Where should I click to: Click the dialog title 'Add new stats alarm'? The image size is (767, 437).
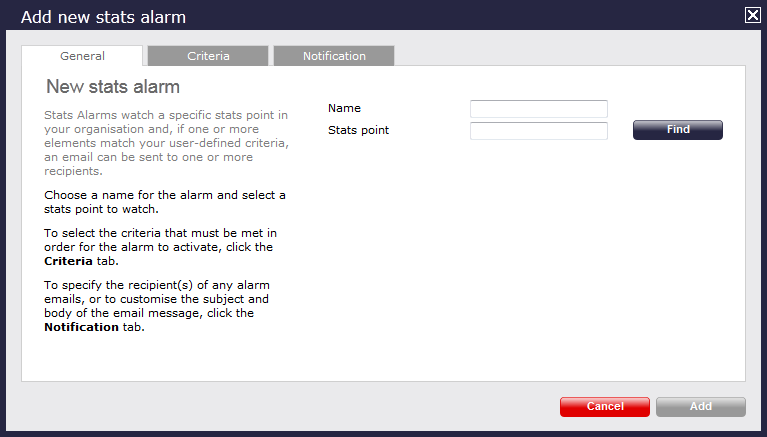coord(103,17)
